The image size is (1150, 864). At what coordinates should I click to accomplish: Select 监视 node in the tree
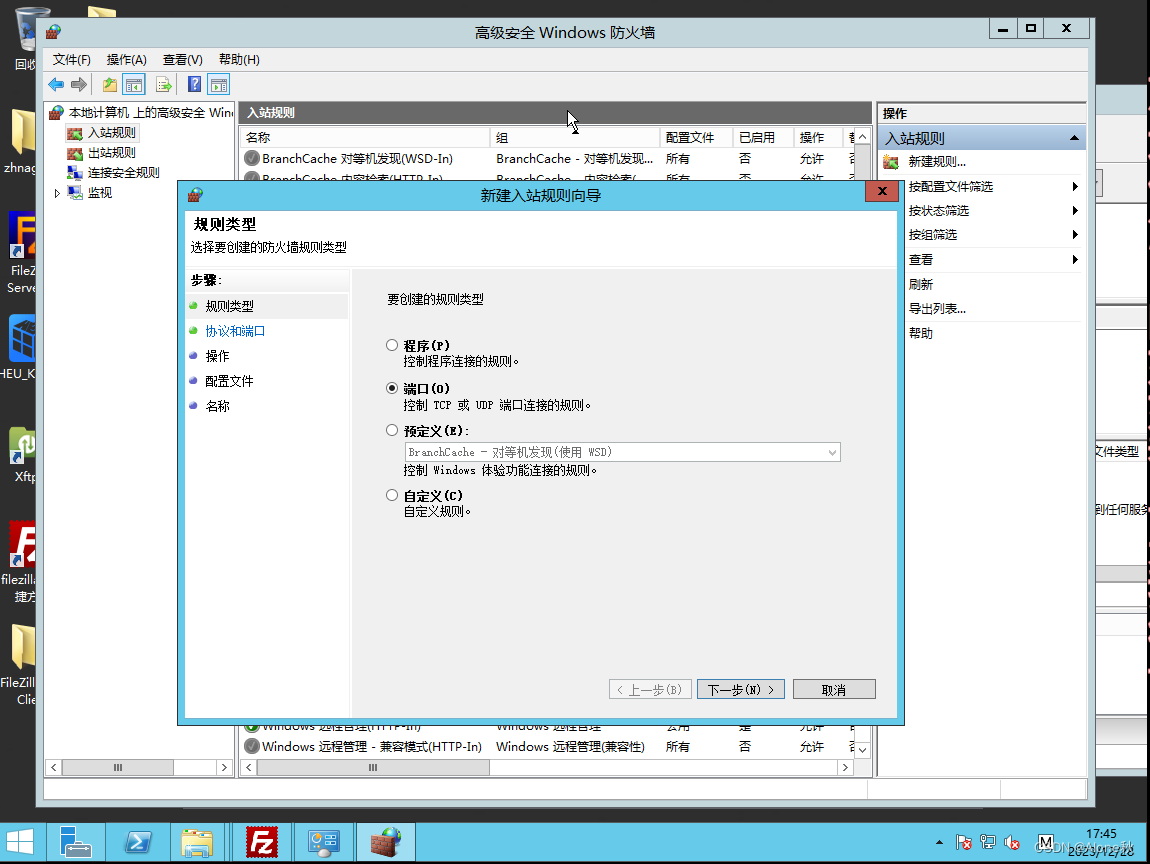(x=100, y=192)
